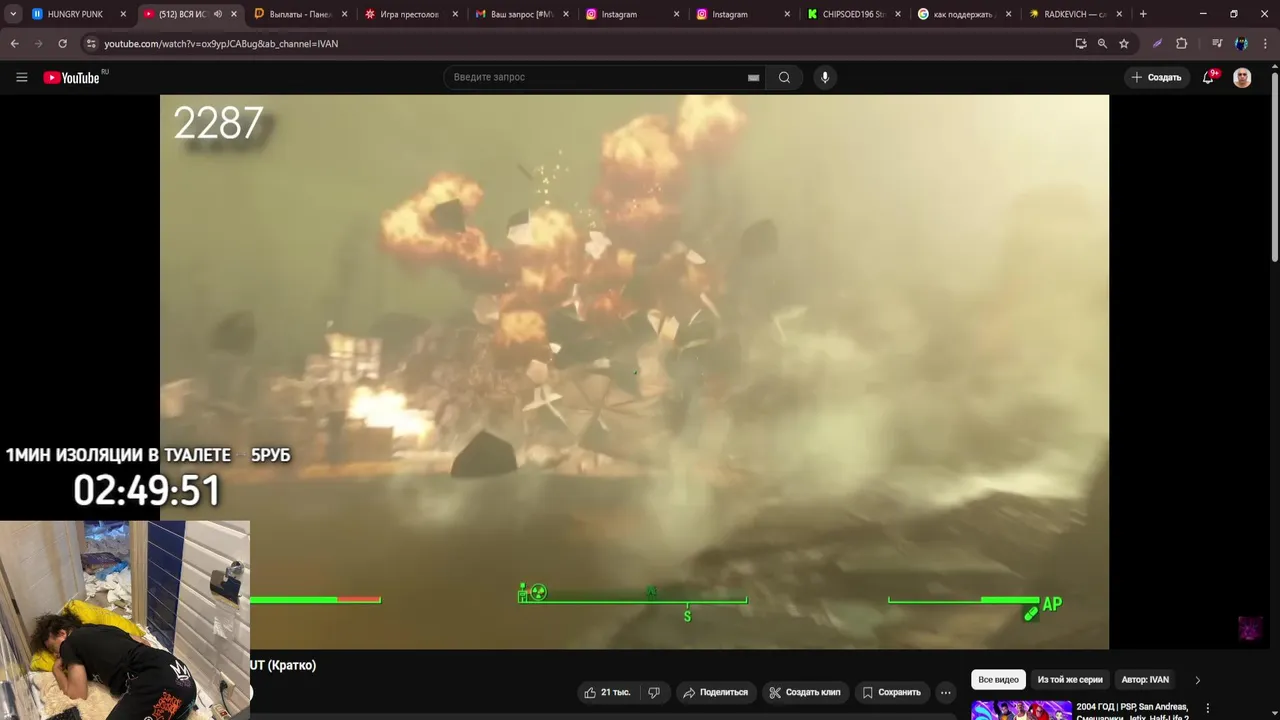
Task: Open the media controls toolbar icon
Action: 1217,44
